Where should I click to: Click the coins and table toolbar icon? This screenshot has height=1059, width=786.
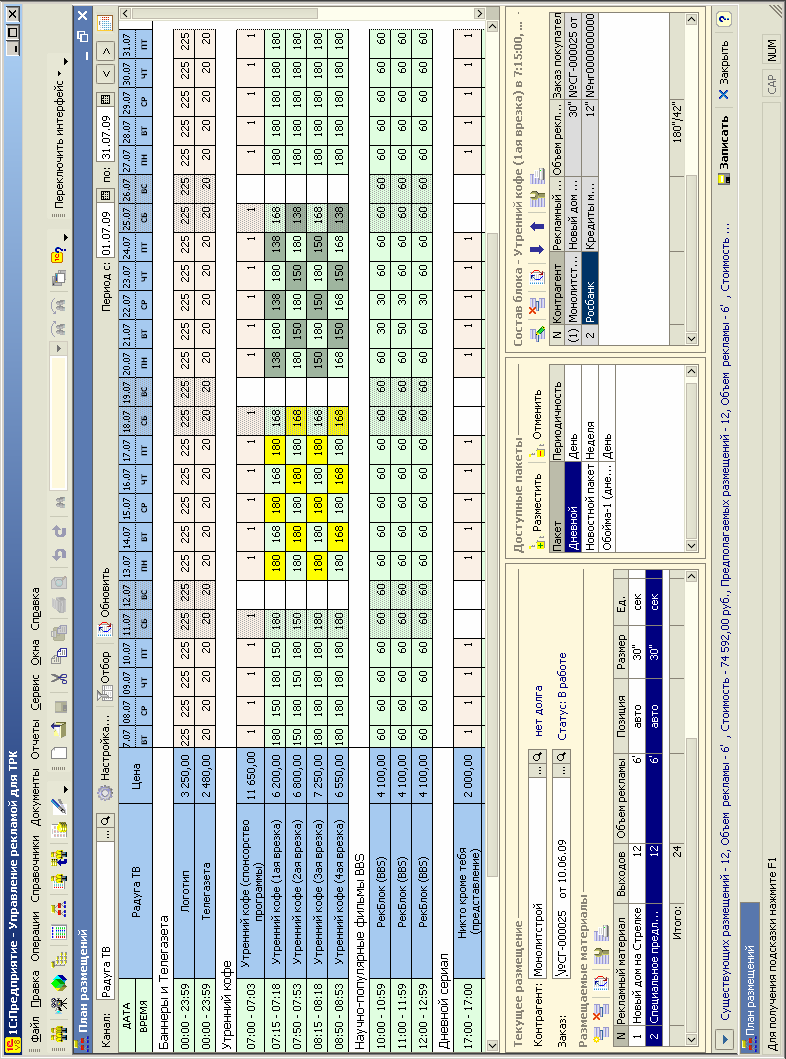tap(59, 829)
